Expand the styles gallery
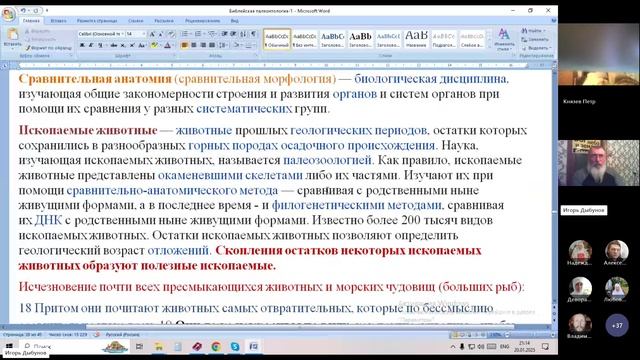Image resolution: width=640 pixels, height=360 pixels. (489, 47)
